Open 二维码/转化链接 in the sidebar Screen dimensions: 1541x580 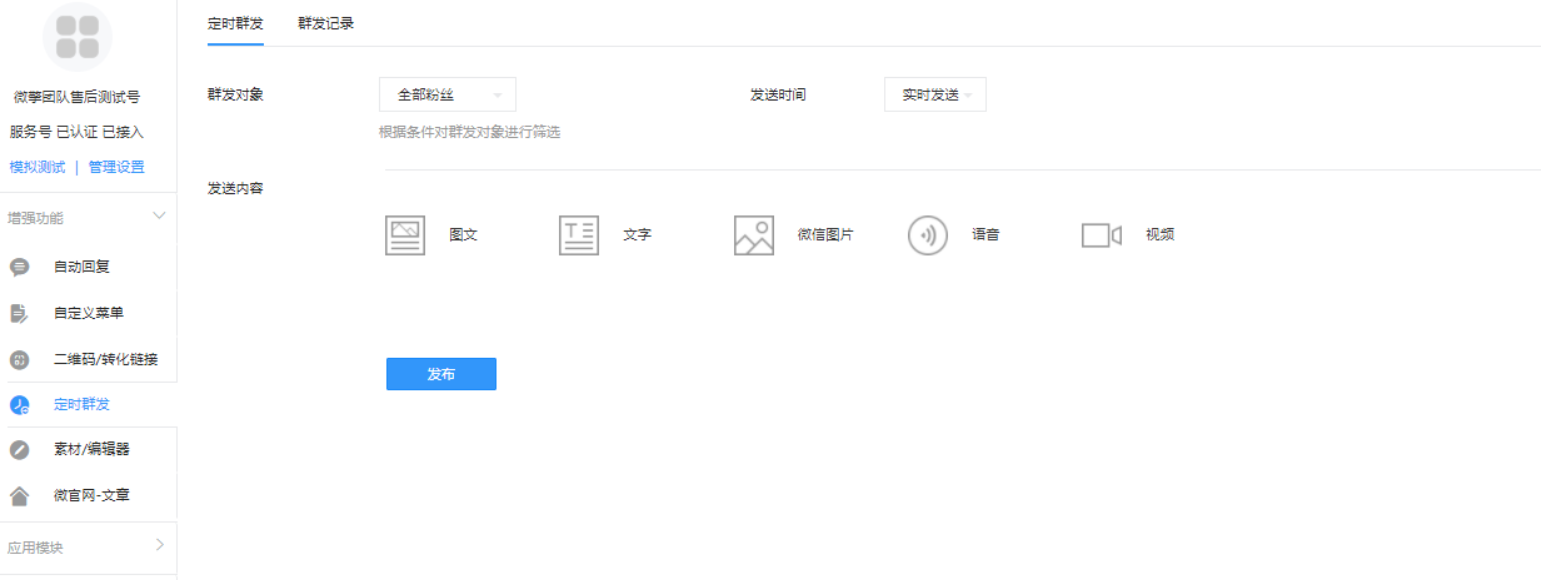[x=106, y=359]
